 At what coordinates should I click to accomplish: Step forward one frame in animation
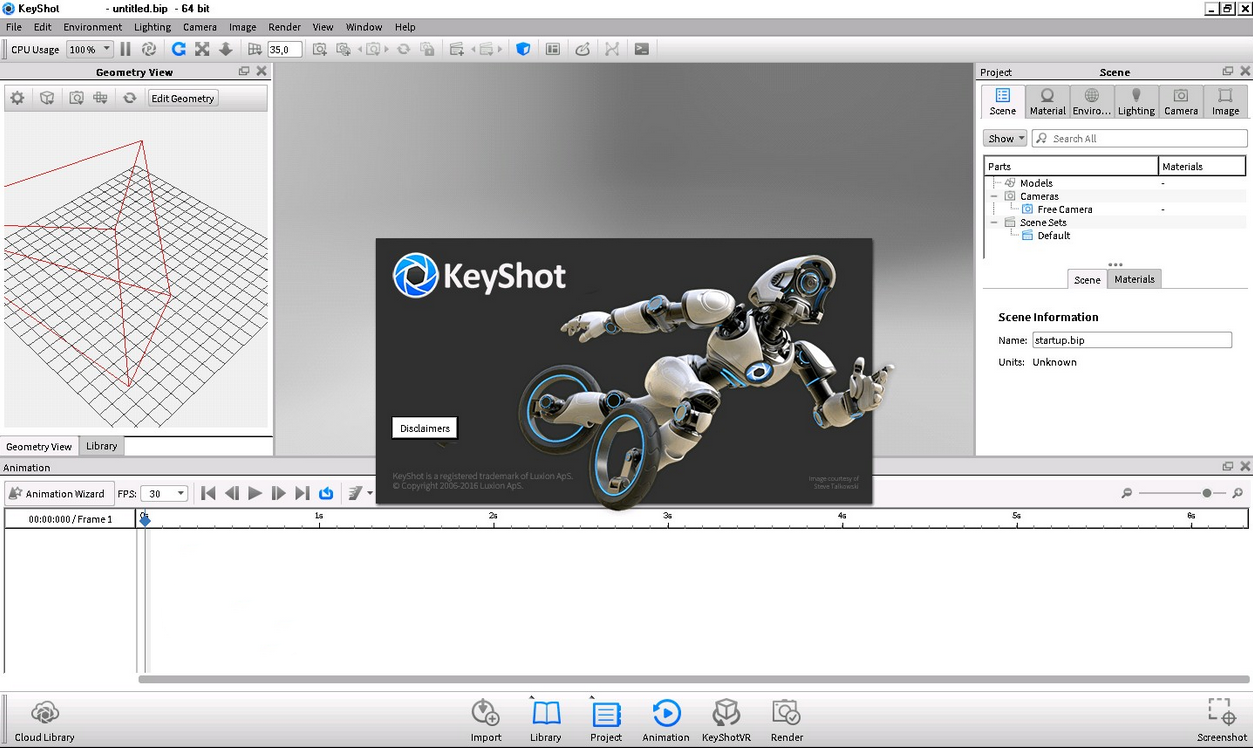tap(279, 493)
